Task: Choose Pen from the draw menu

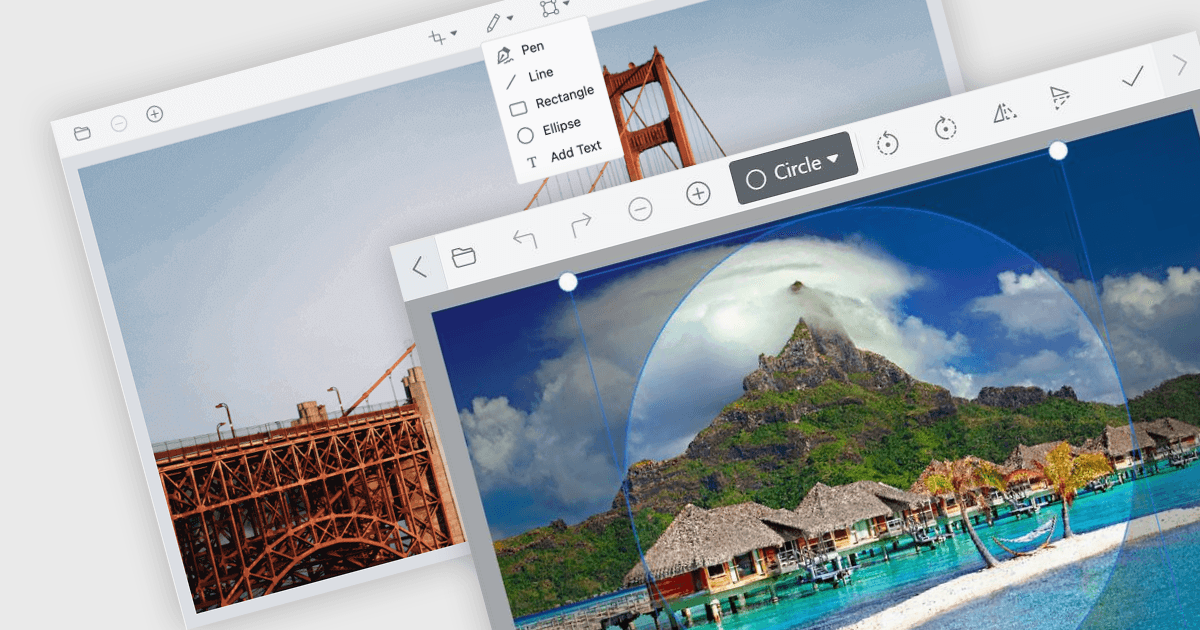Action: 522,51
